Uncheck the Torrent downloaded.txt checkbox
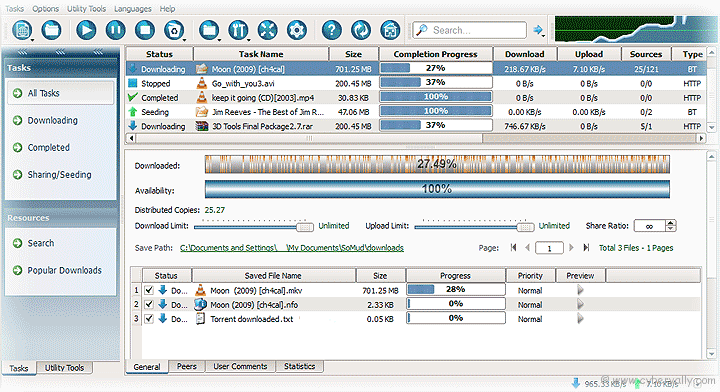Screen dimensions: 720x392 tap(149, 319)
